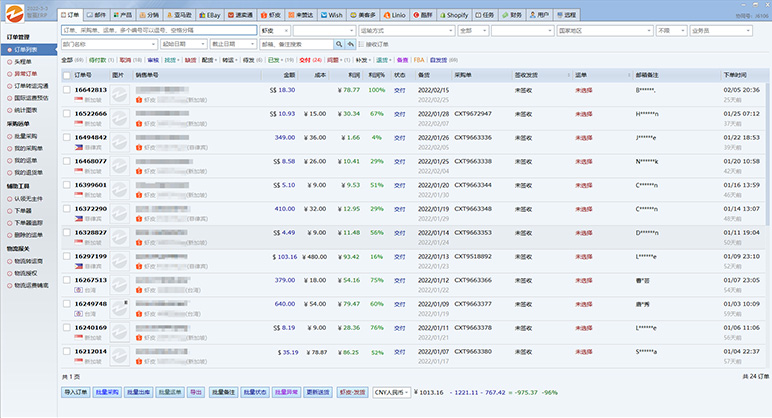
Task: Check the box for order 16642813
Action: coord(66,89)
